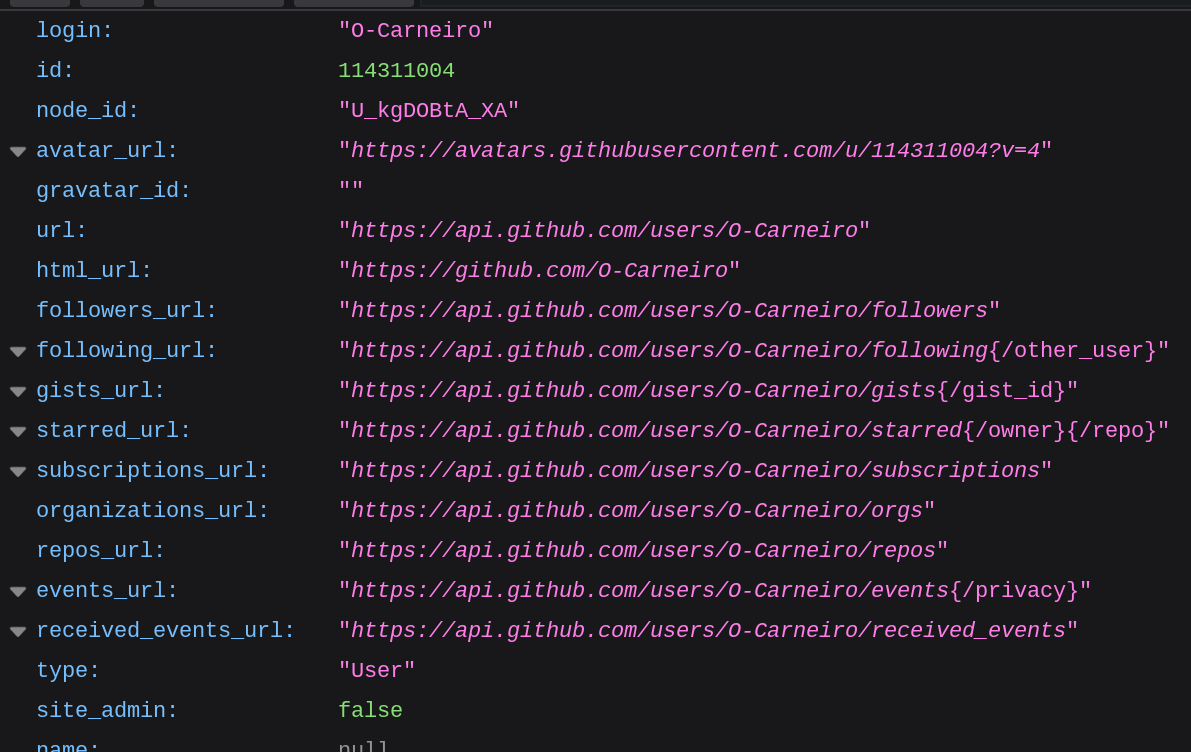Select the empty gravatar_id string value
Viewport: 1191px width, 752px height.
(x=351, y=188)
